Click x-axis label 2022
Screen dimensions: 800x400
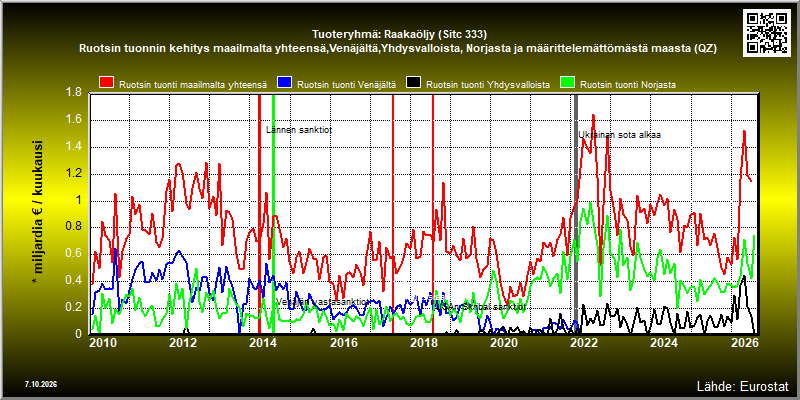click(x=583, y=342)
